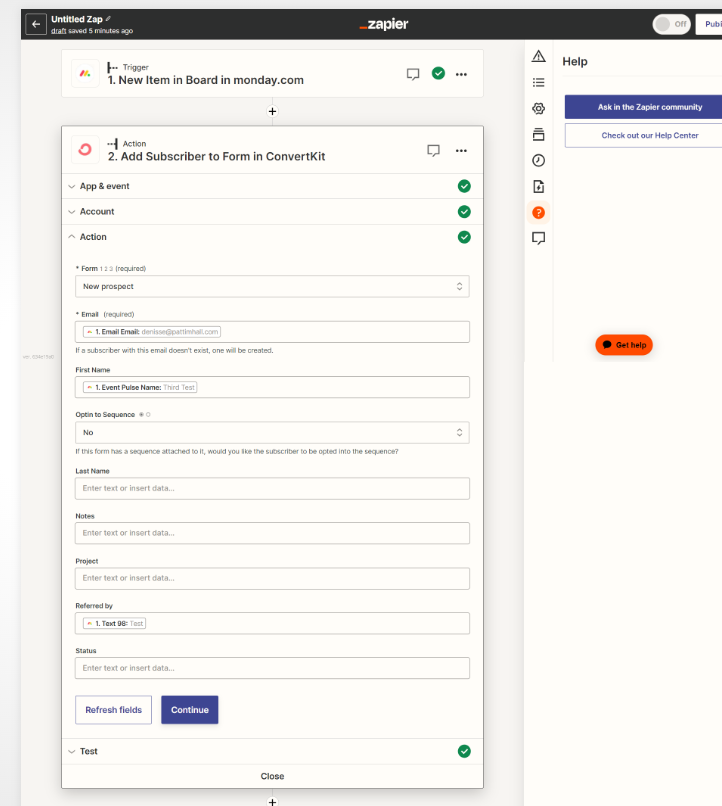Open the Form dropdown showing New prospect
Viewport: 722px width, 806px height.
pos(272,286)
